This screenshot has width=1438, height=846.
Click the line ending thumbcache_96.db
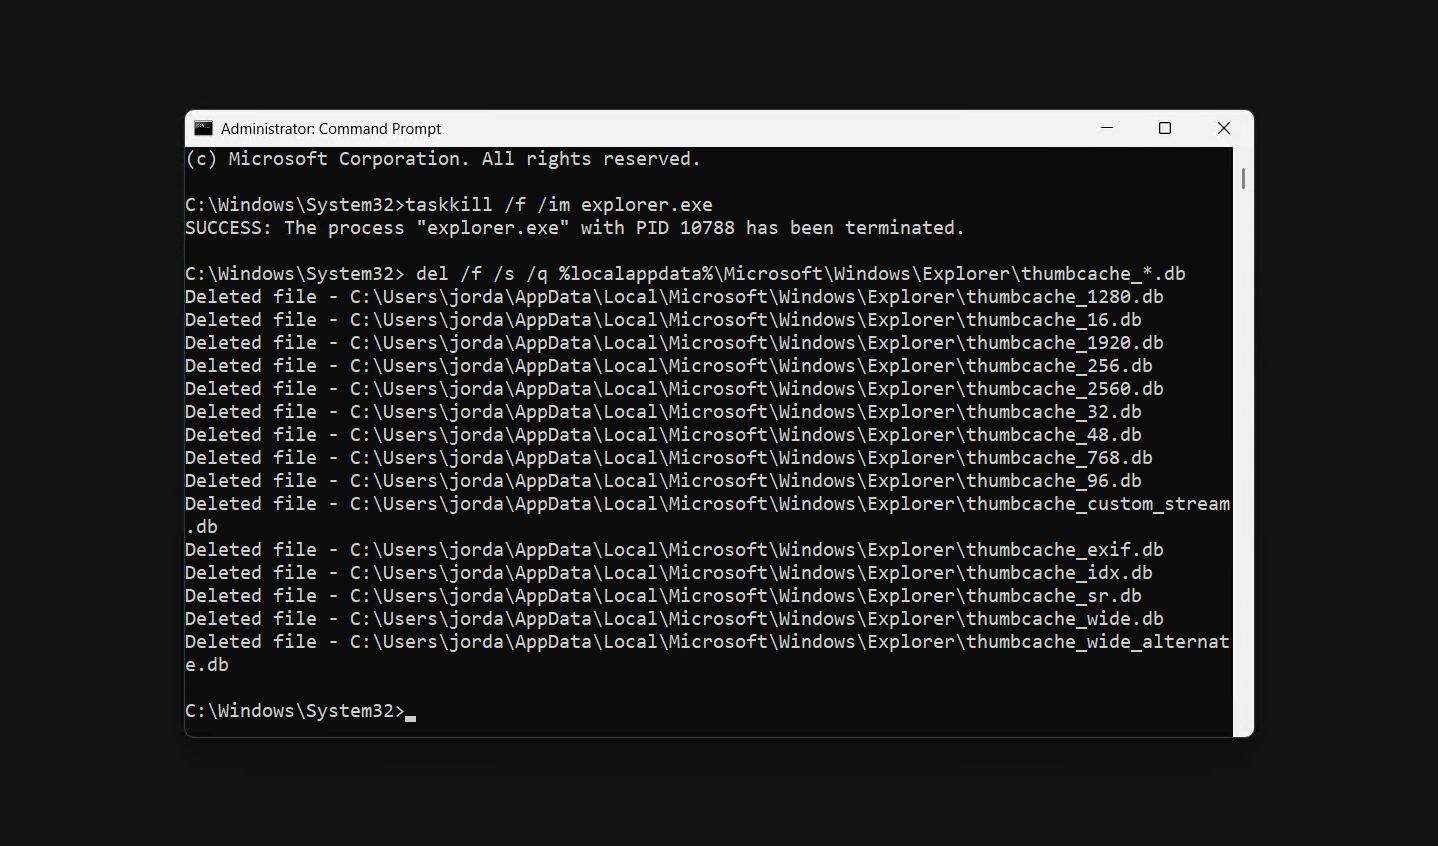(663, 481)
